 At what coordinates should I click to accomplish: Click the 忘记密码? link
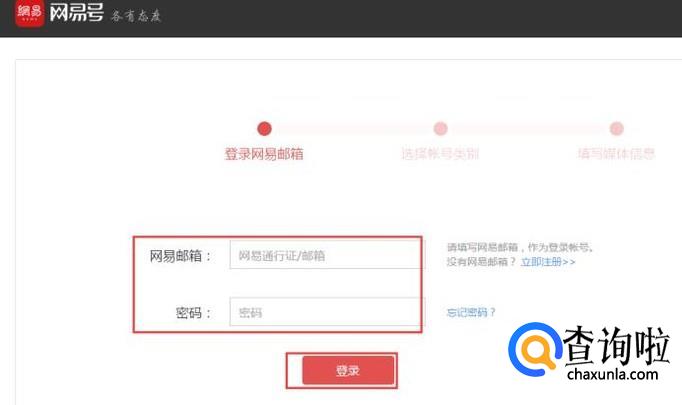click(471, 312)
